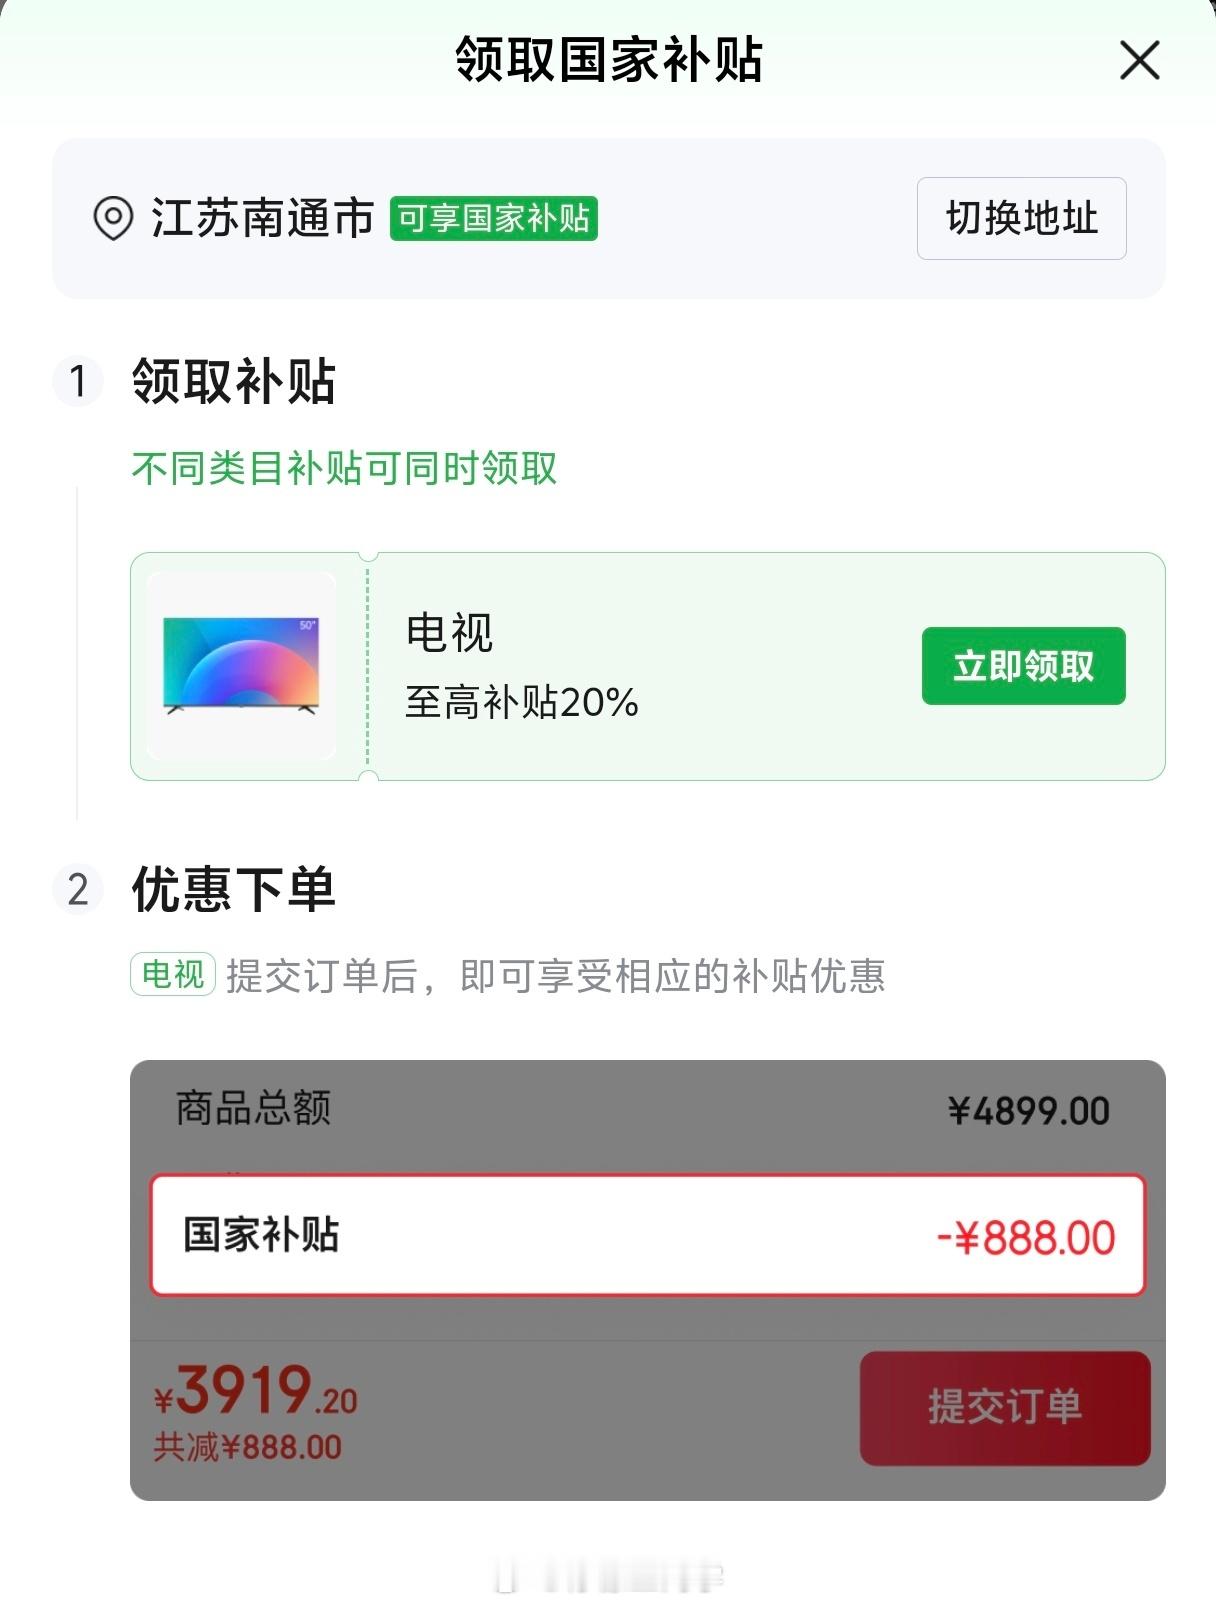Click the step 2 number circle

[x=78, y=889]
